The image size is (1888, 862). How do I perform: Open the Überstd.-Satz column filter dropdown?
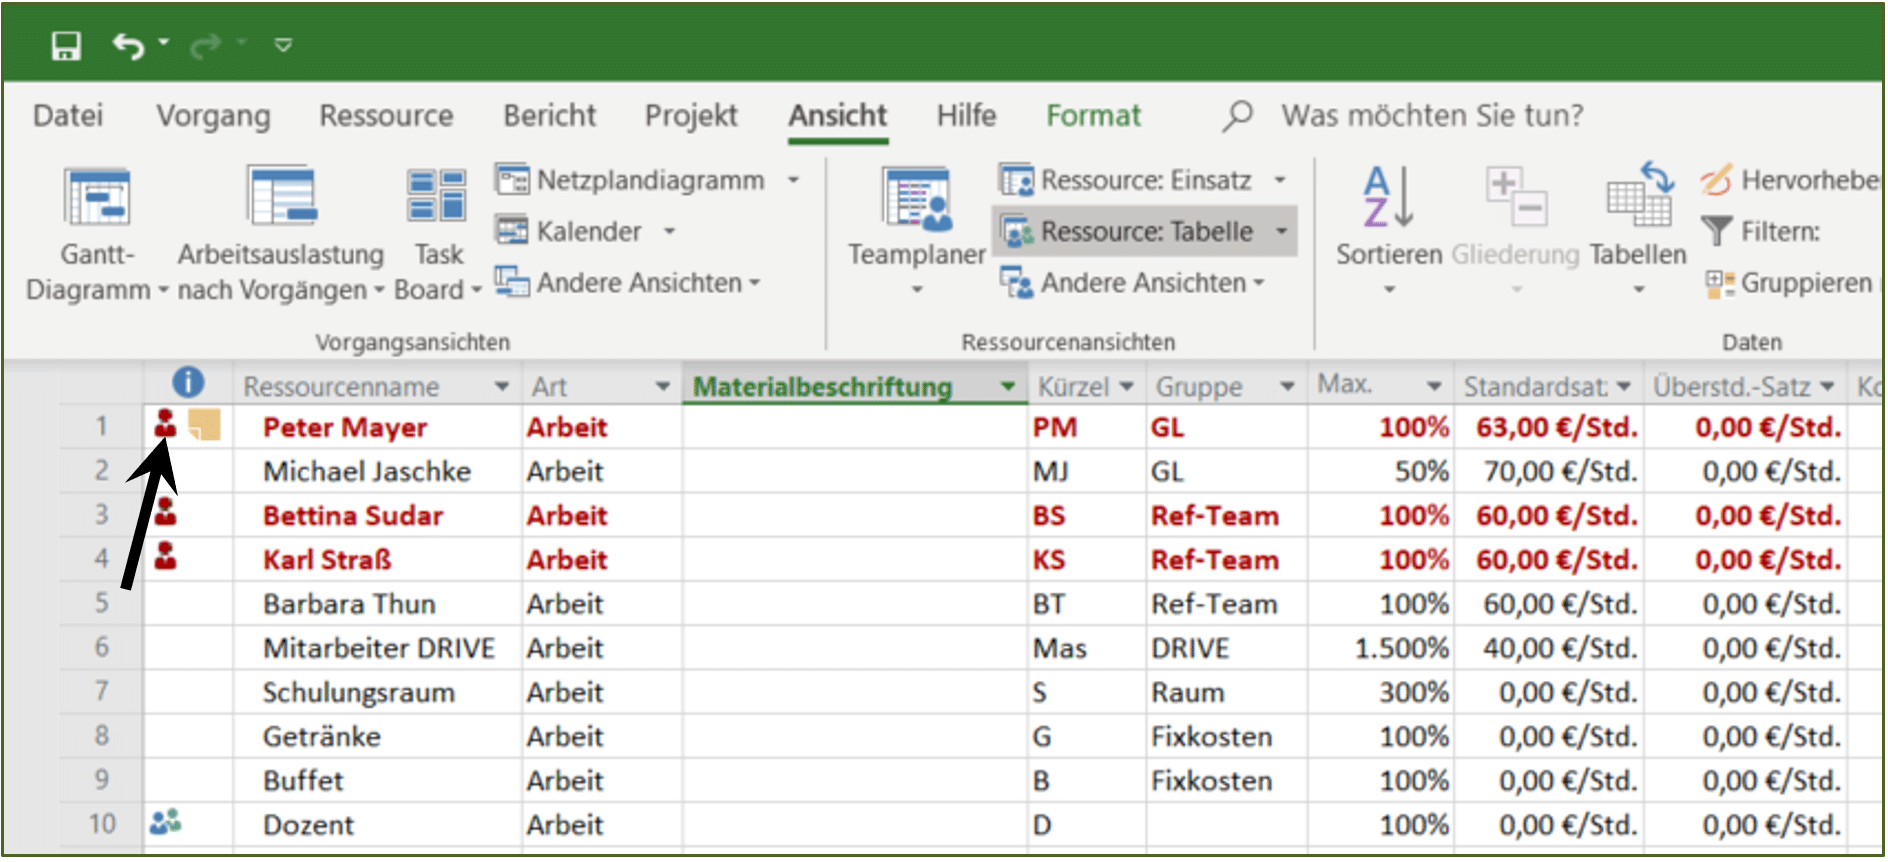1828,386
